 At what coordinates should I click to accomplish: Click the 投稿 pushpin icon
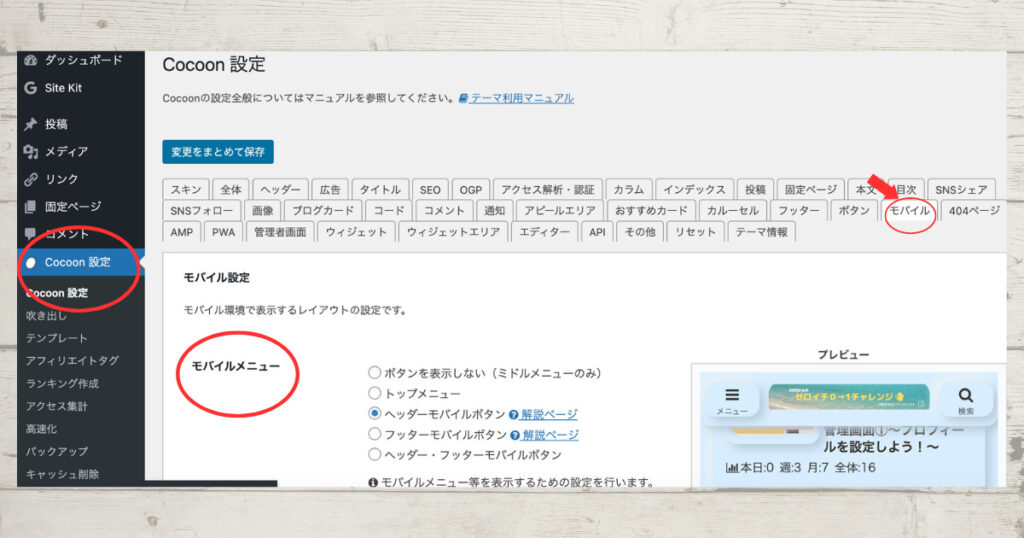pos(31,124)
